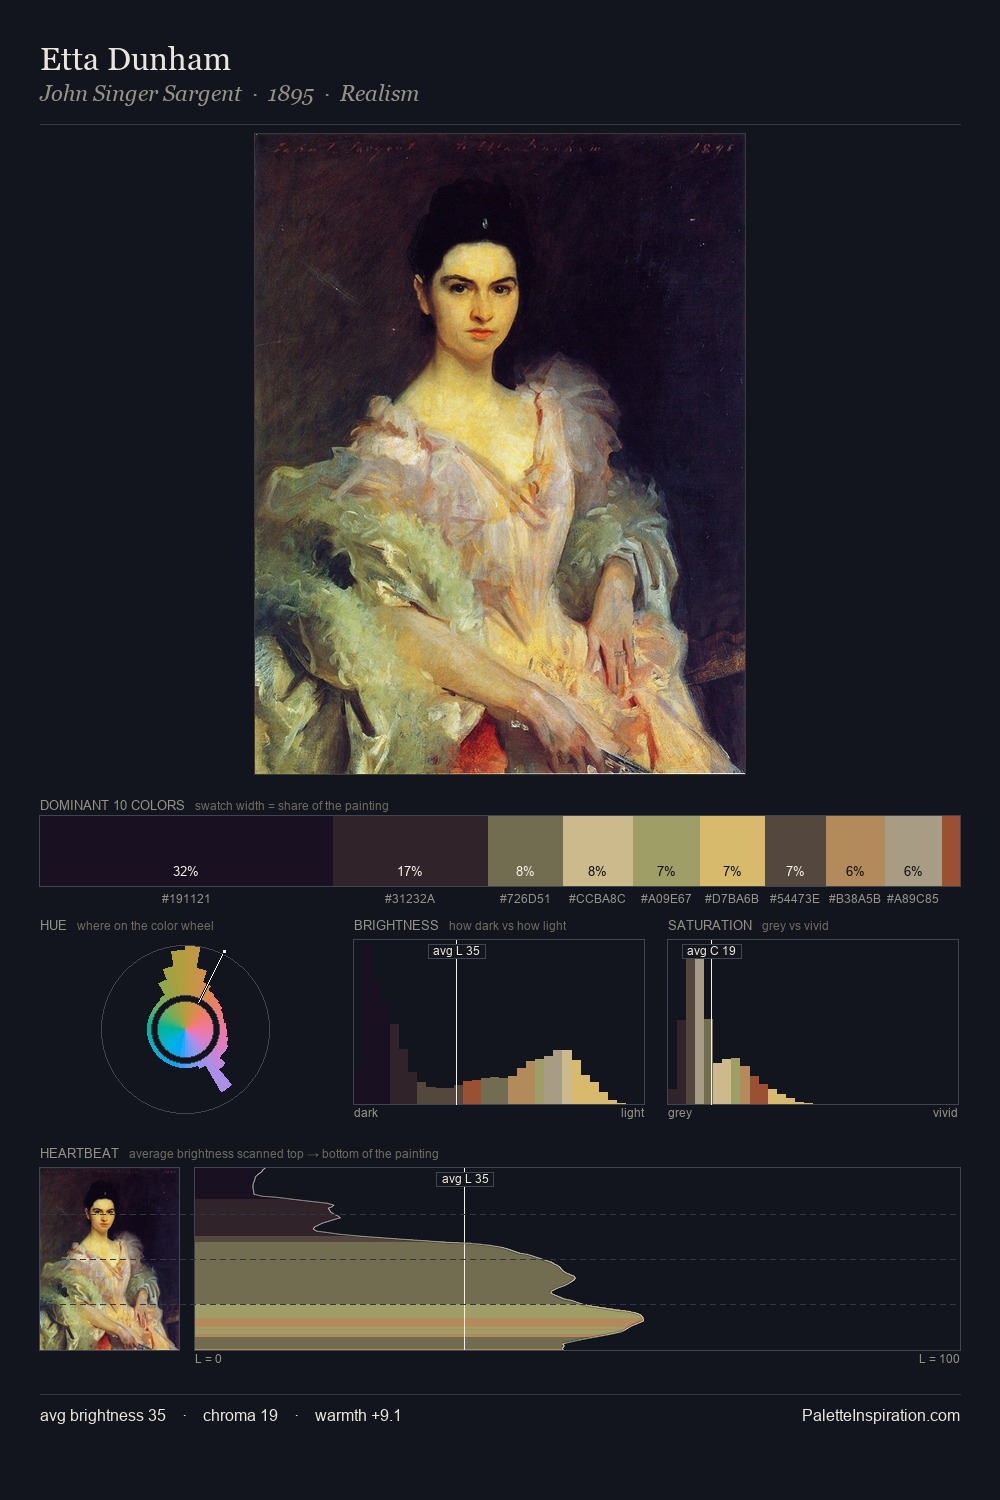Click 'avg brightness 35' in footer
The height and width of the screenshot is (1500, 1000).
103,1415
